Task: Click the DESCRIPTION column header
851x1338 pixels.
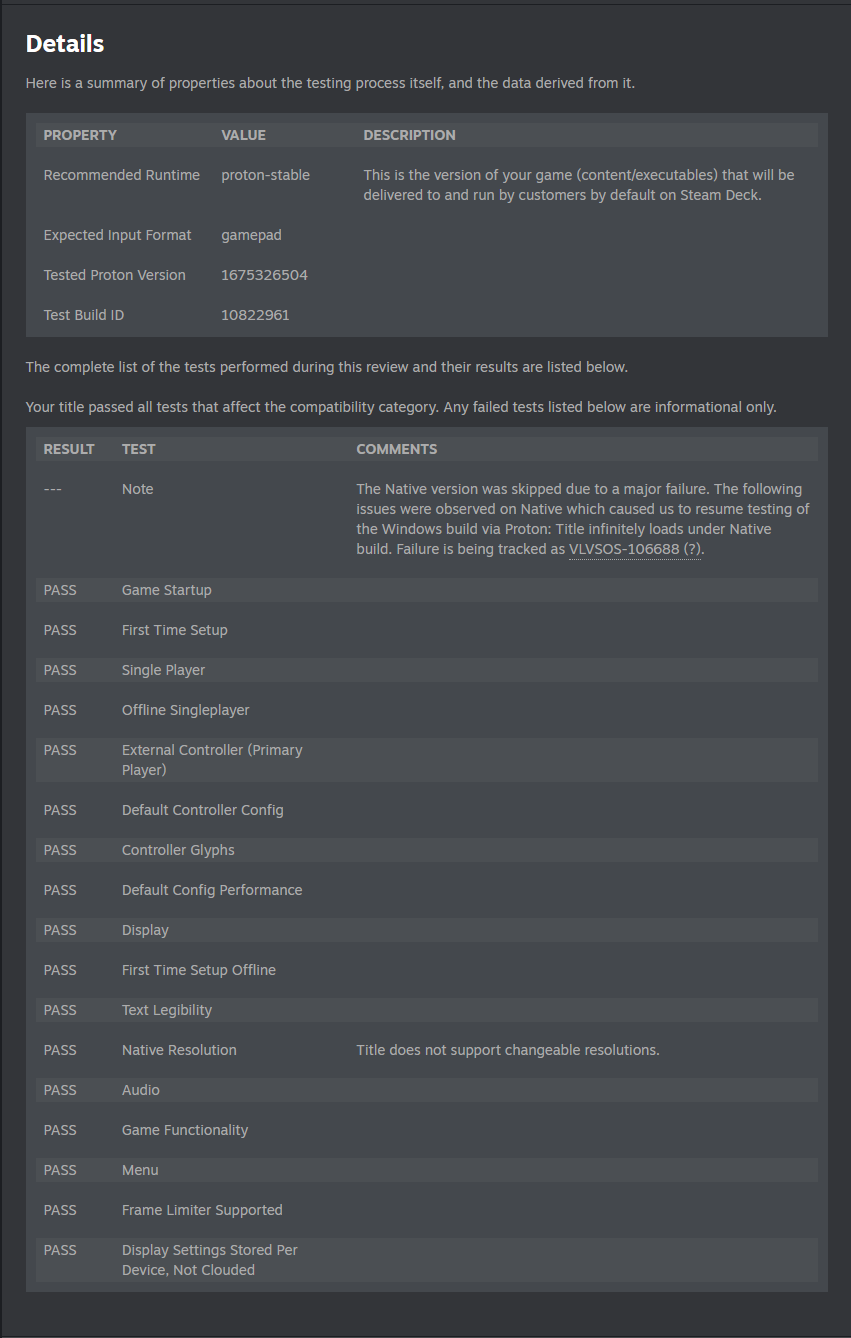Action: (x=409, y=135)
